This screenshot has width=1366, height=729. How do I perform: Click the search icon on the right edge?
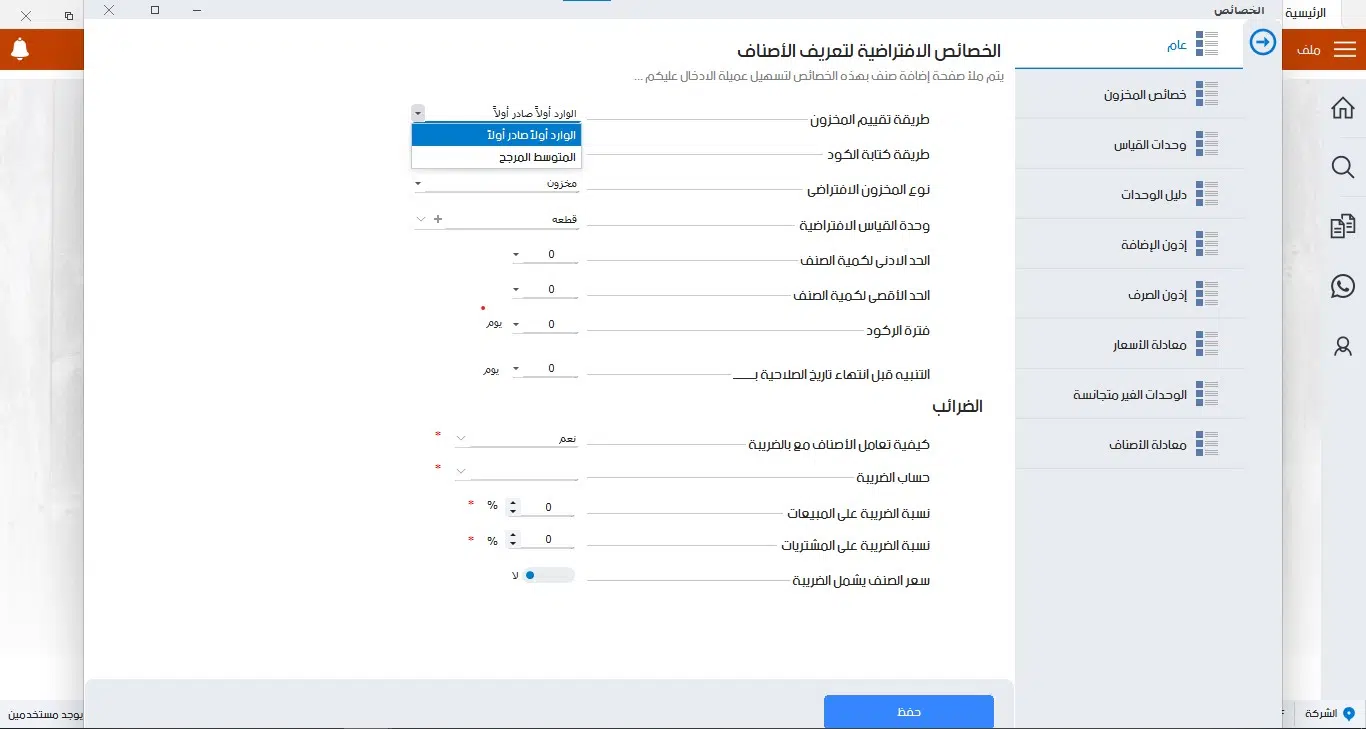1342,167
